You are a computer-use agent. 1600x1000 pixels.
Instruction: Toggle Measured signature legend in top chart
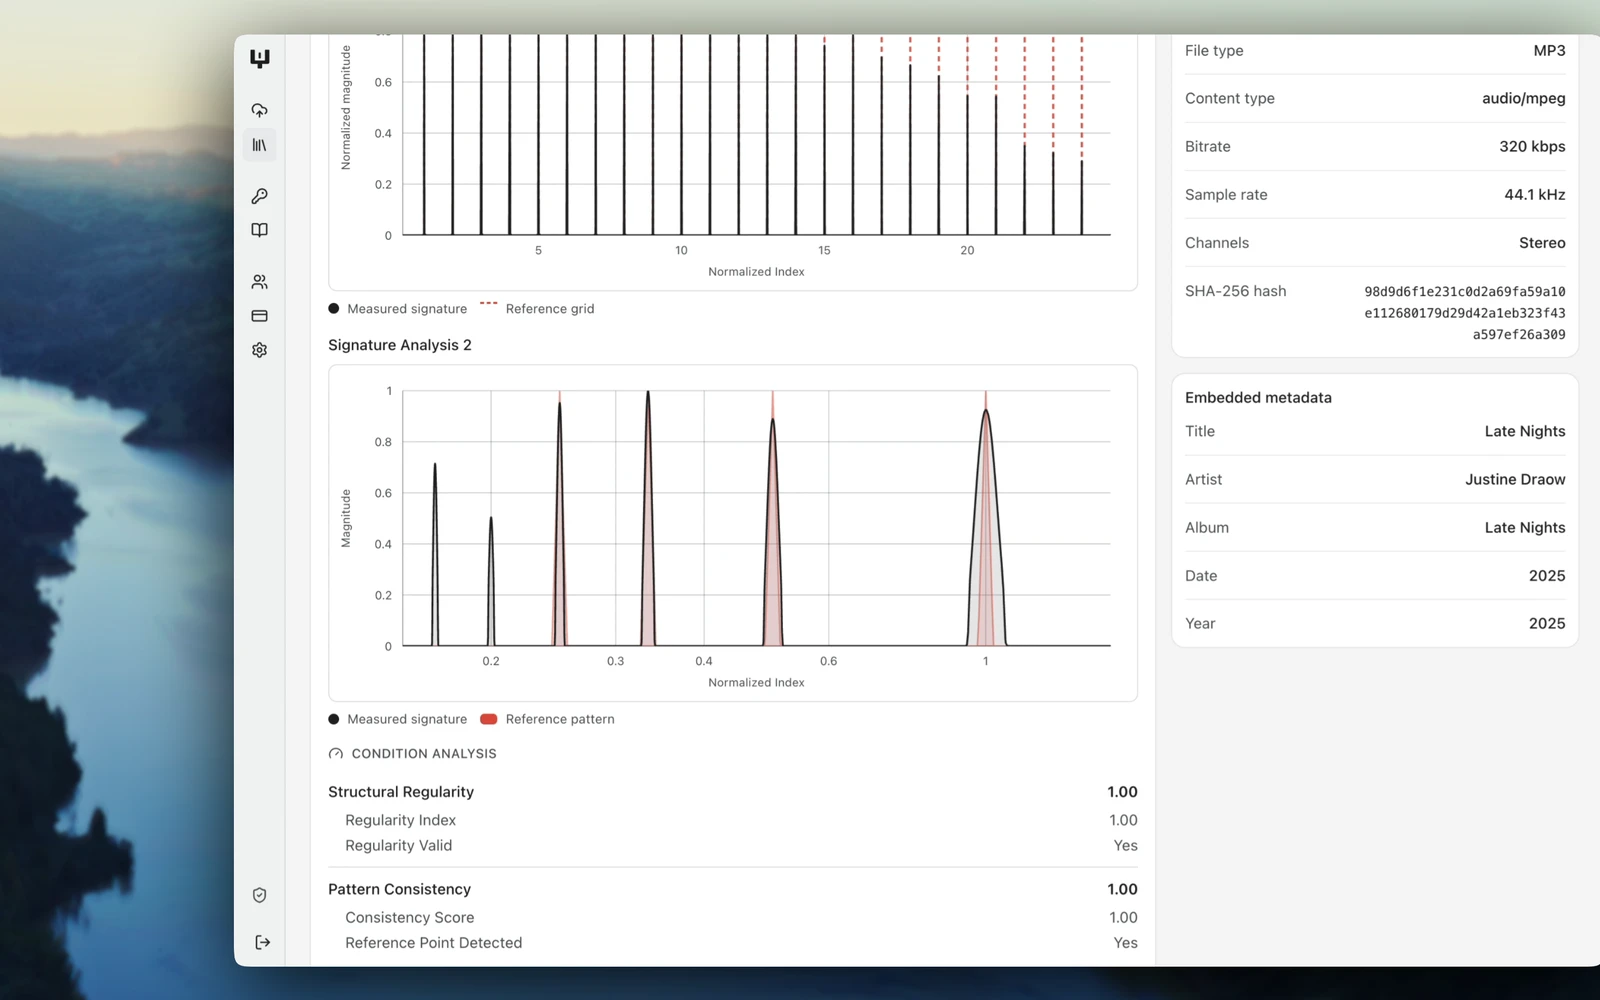coord(398,309)
